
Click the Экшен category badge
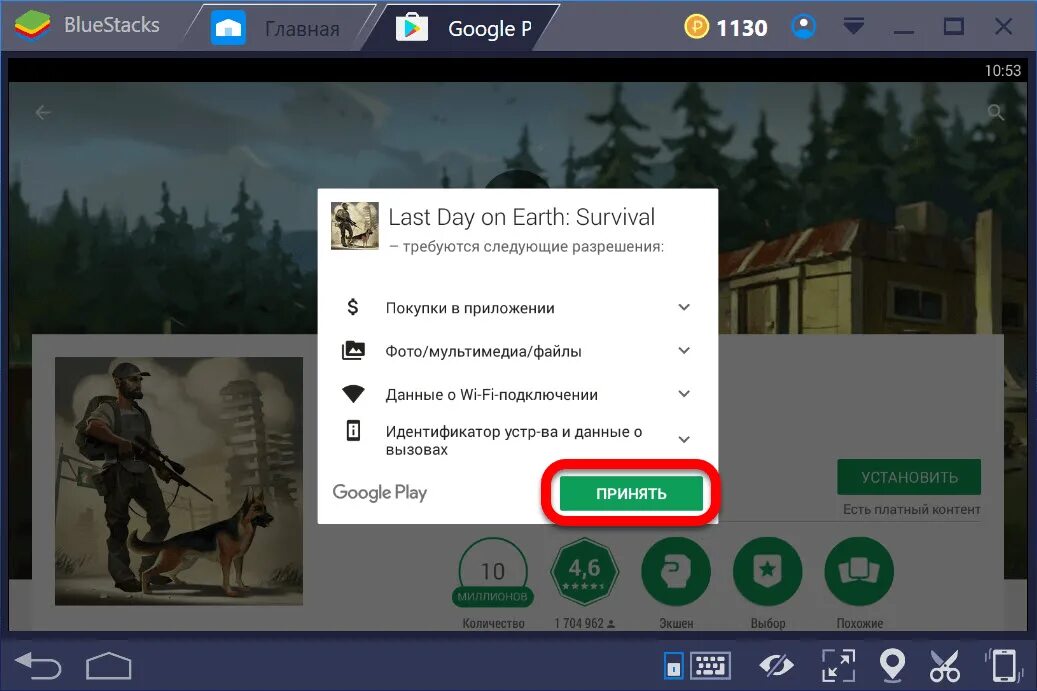(676, 572)
